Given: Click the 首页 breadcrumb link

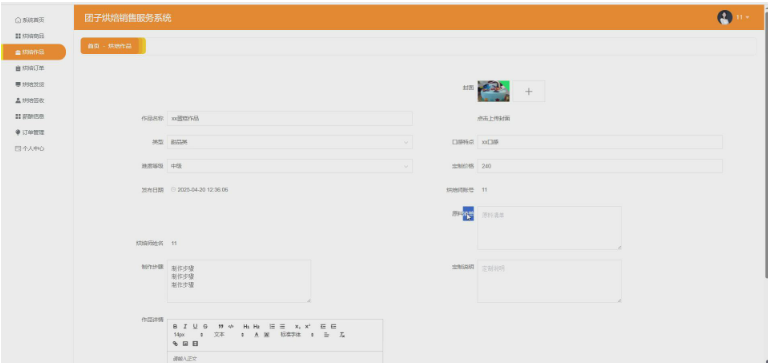Looking at the screenshot, I should tap(93, 46).
